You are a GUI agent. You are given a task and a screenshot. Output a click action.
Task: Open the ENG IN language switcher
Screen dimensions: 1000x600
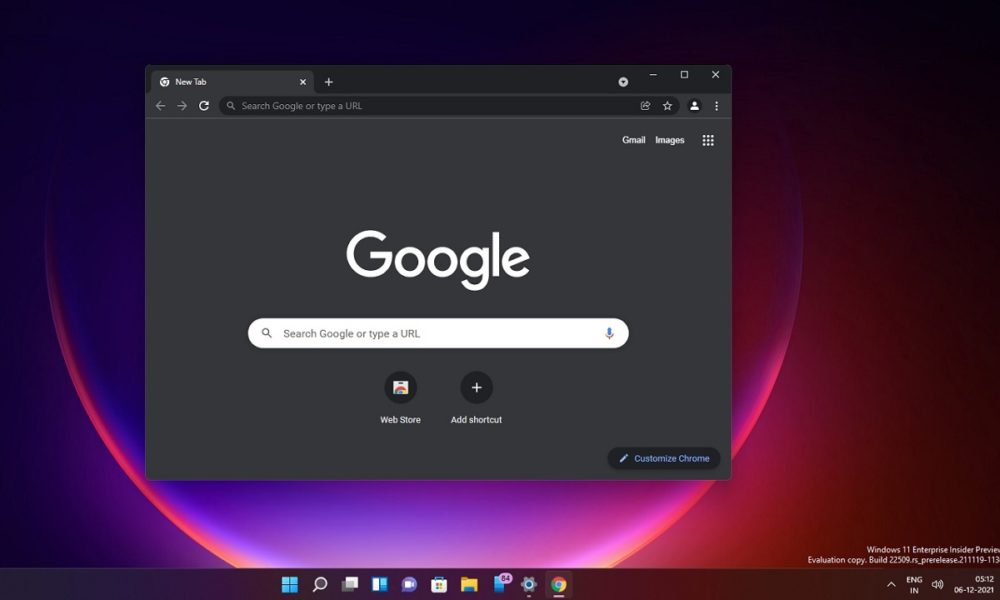click(914, 584)
